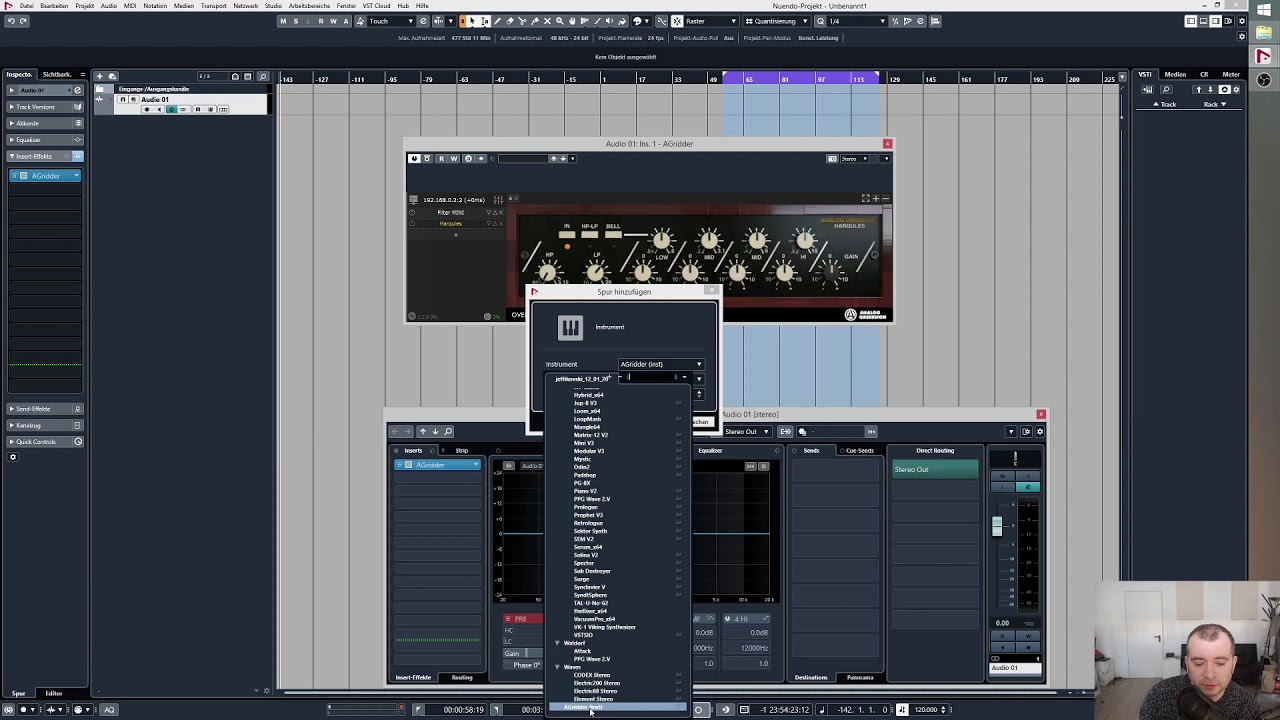This screenshot has width=1280, height=720.
Task: Click the add track plus button
Action: pyautogui.click(x=99, y=76)
